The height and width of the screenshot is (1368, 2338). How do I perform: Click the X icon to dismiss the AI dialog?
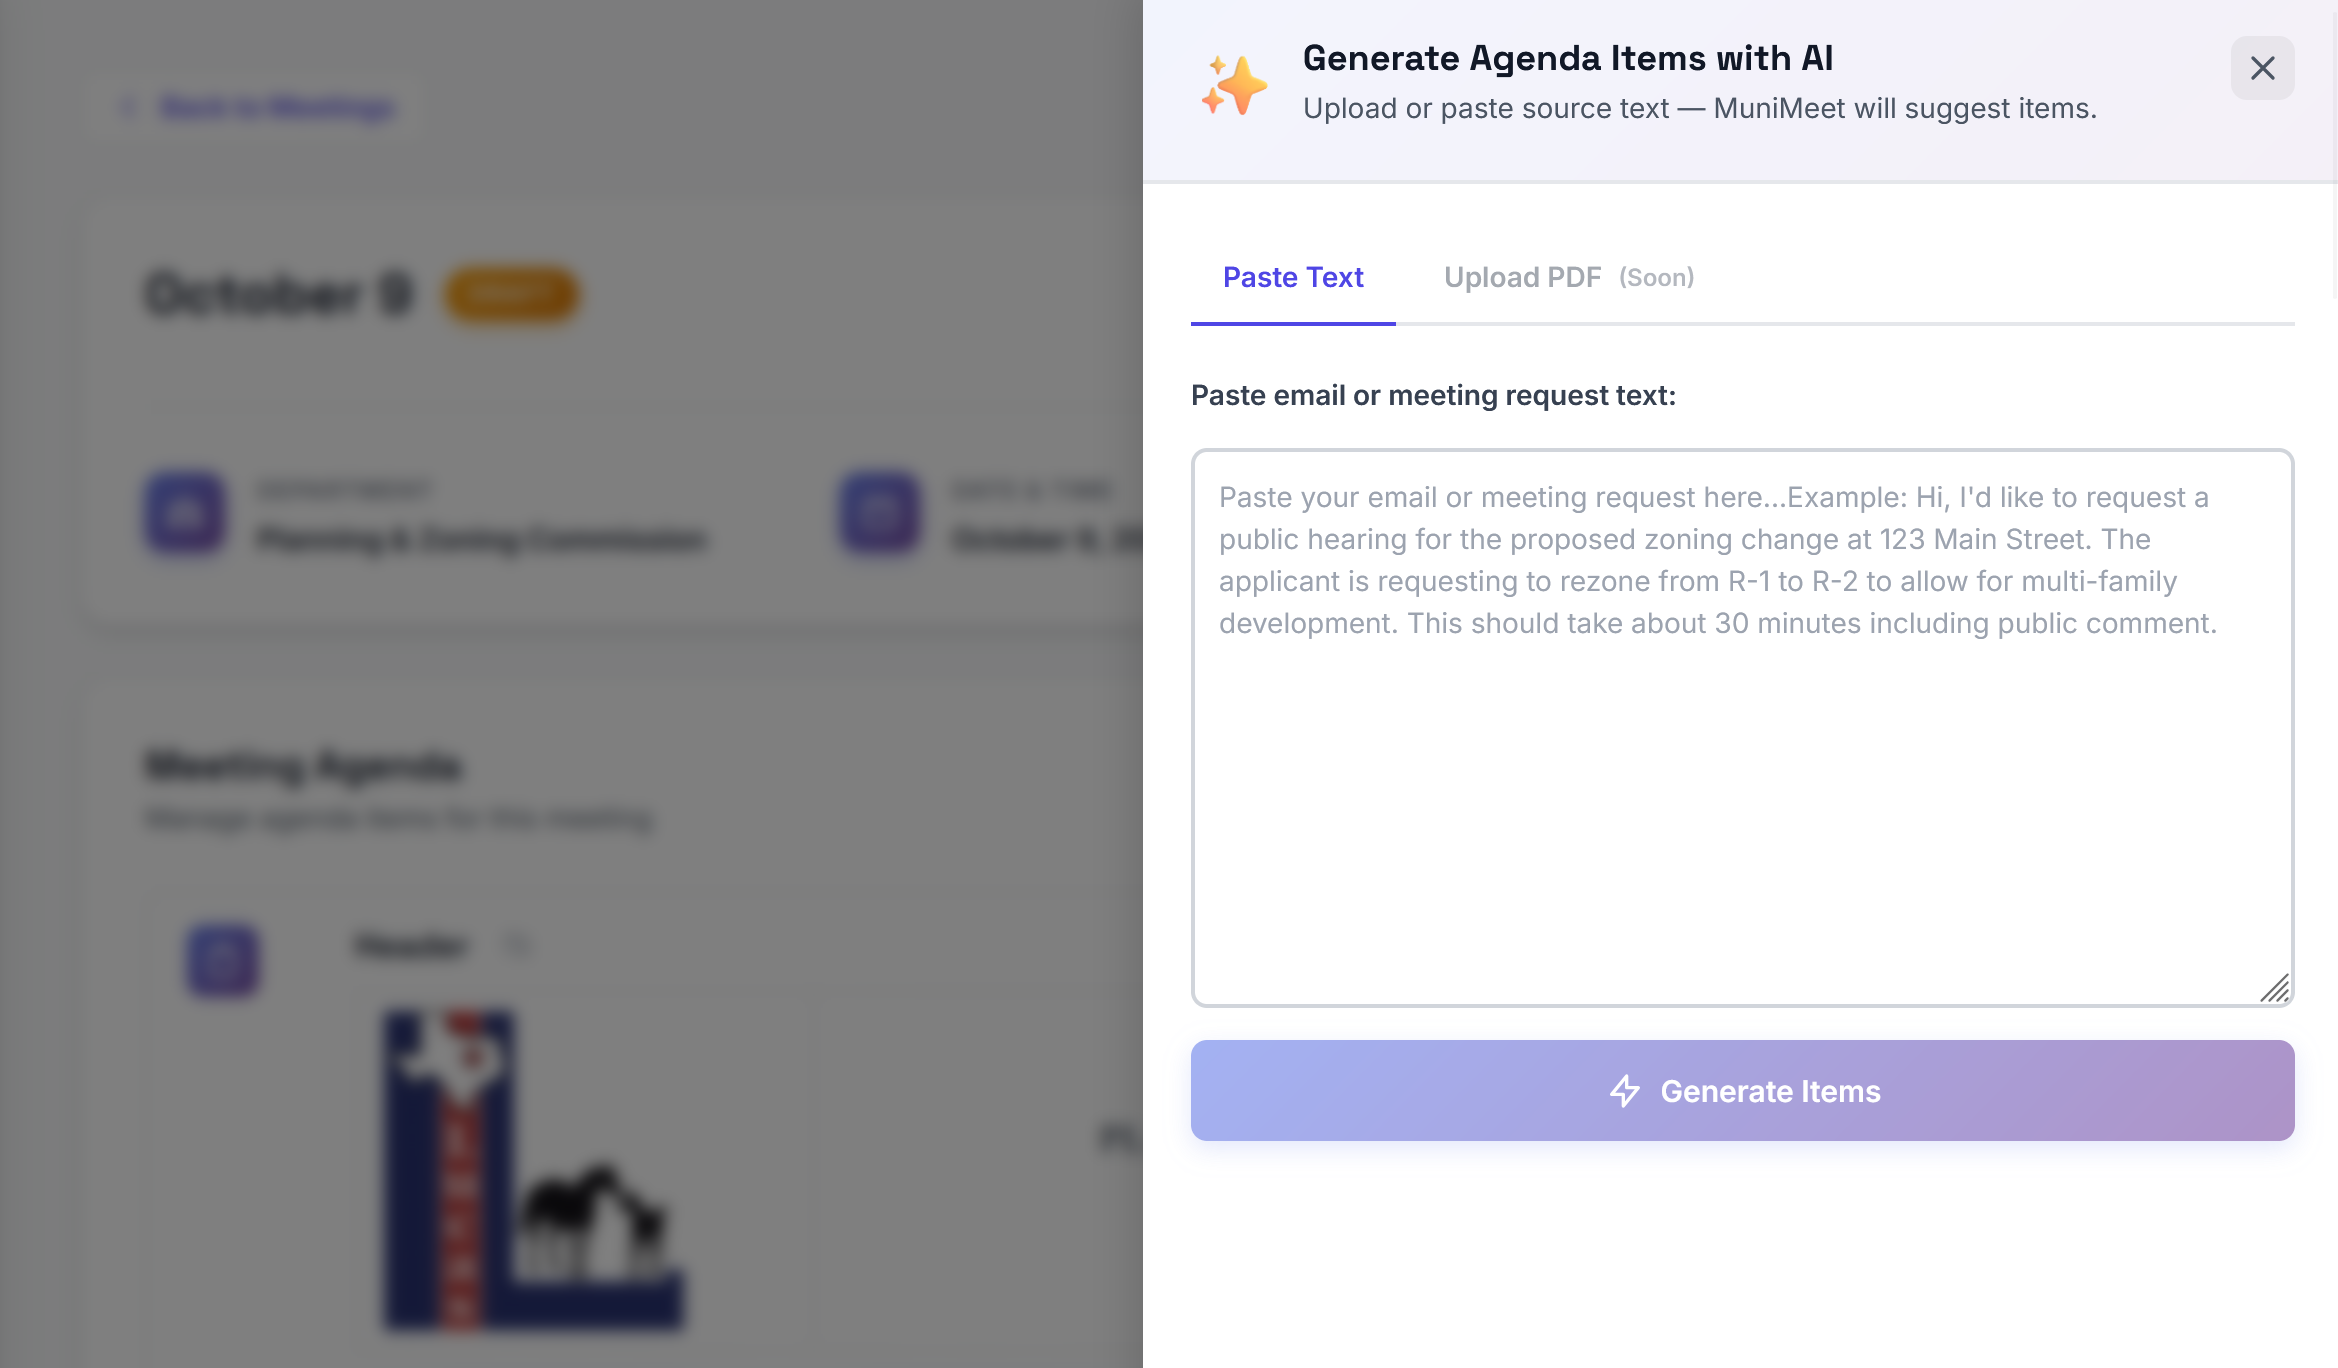[x=2262, y=67]
